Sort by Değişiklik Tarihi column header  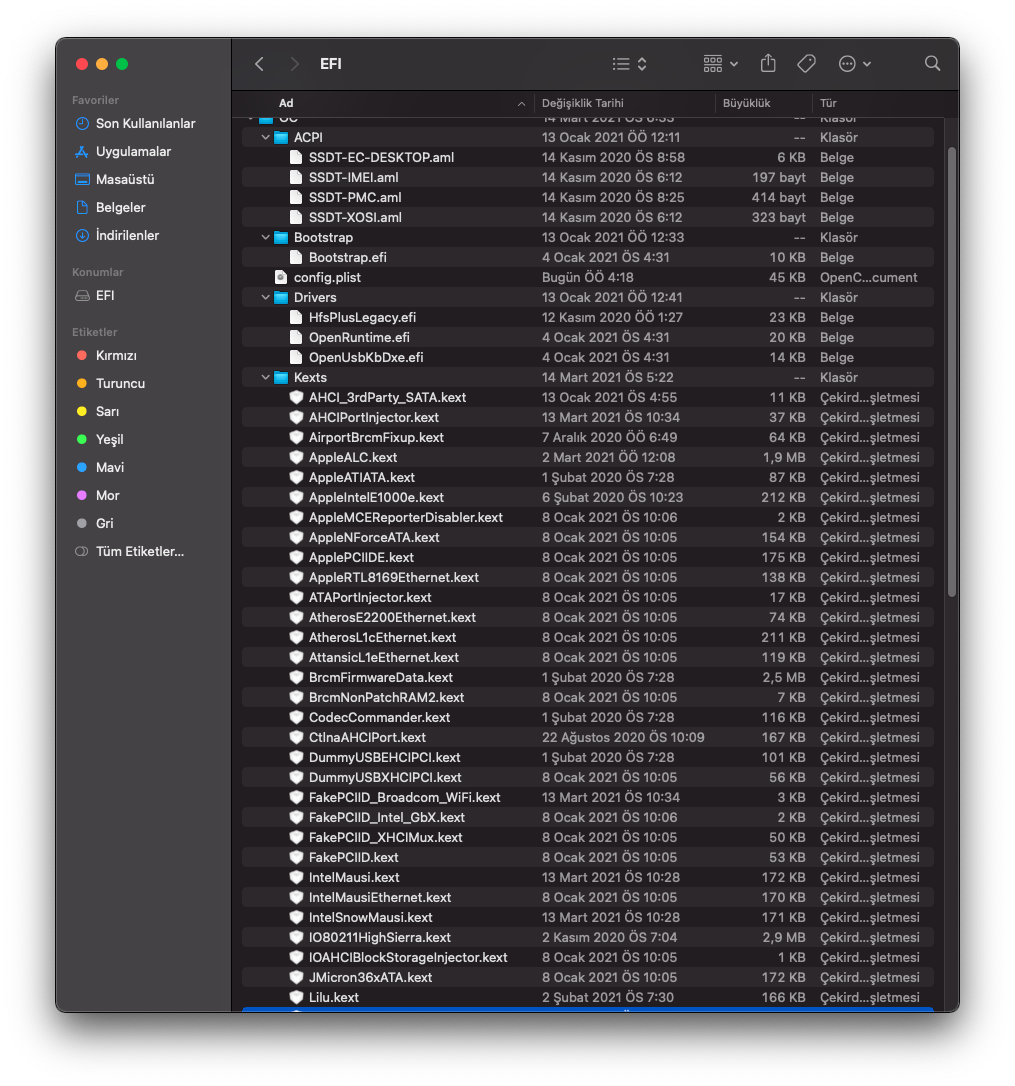pos(582,103)
